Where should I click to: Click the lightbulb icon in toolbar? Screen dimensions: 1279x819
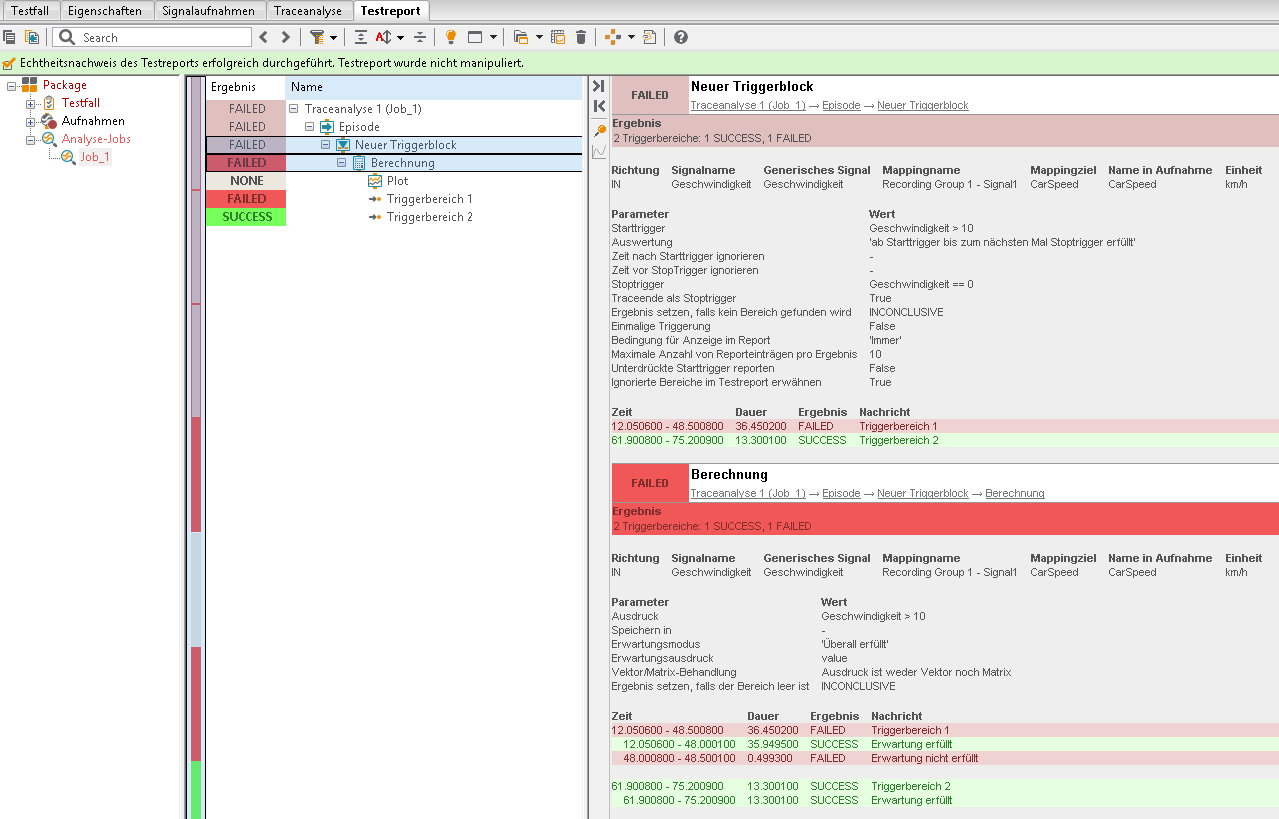(451, 37)
